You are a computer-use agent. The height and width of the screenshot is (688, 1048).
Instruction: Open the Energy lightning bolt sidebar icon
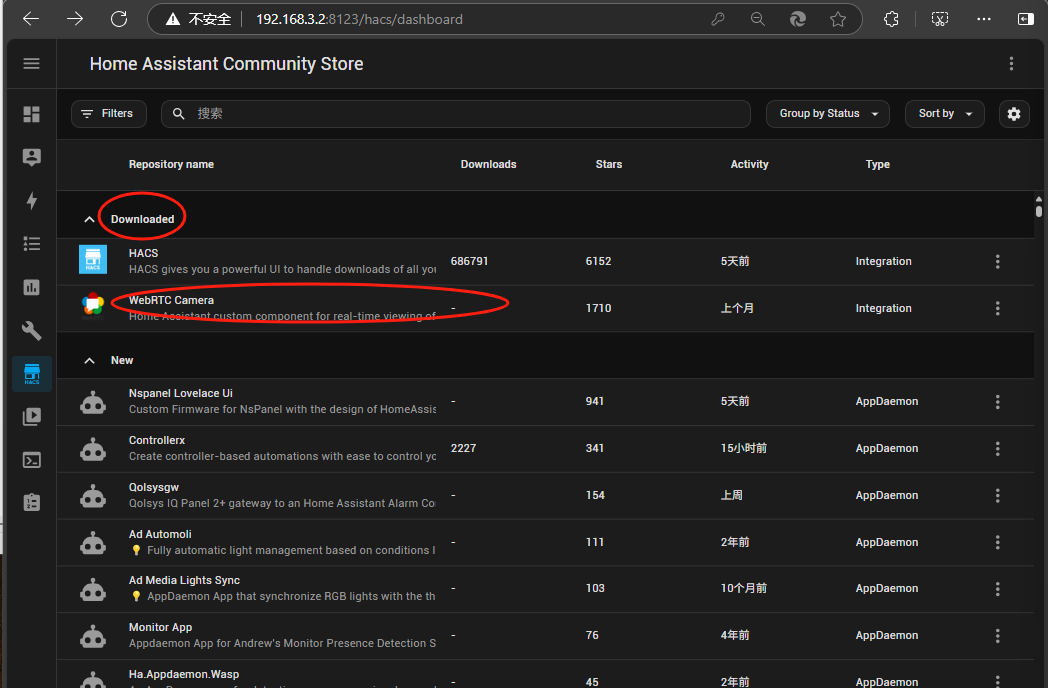coord(31,201)
